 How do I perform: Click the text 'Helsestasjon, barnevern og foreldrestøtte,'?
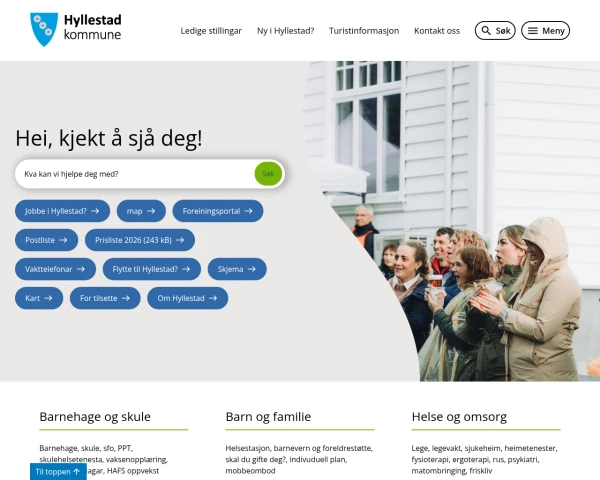(x=299, y=448)
